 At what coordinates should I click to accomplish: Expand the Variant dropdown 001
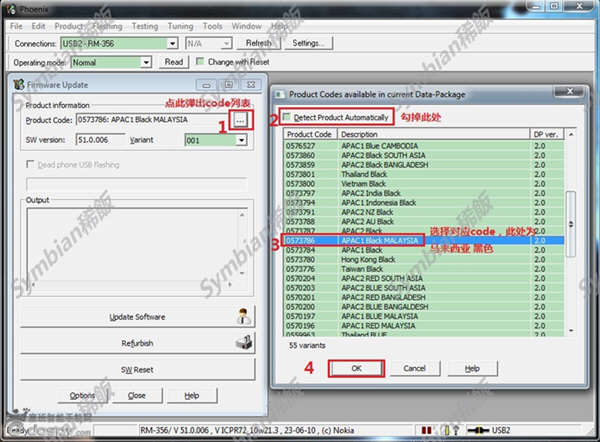241,140
